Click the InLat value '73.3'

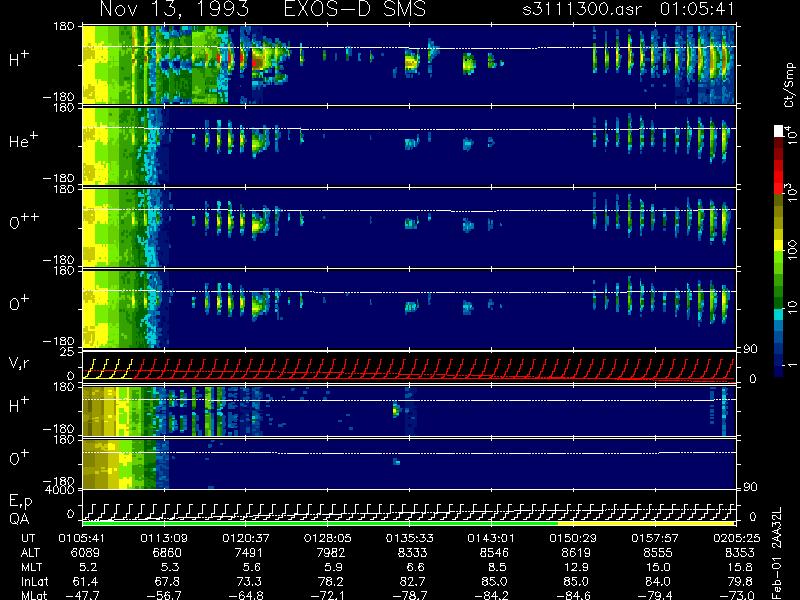coord(249,581)
